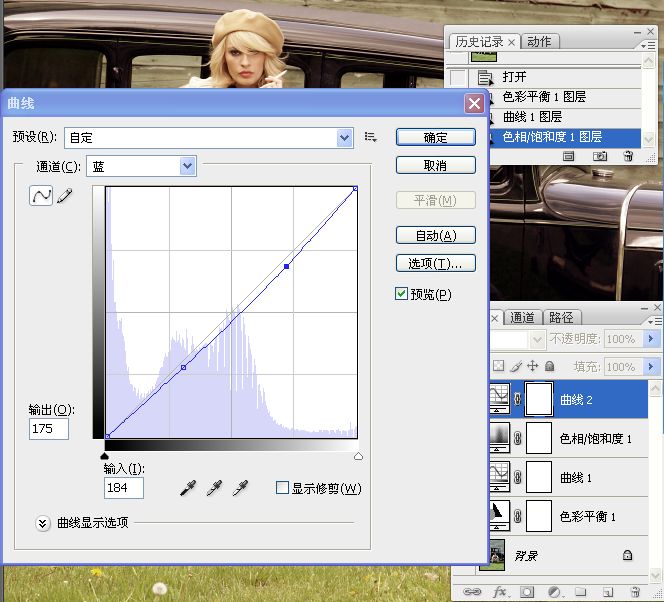Click the add layer style fx icon

[x=501, y=591]
